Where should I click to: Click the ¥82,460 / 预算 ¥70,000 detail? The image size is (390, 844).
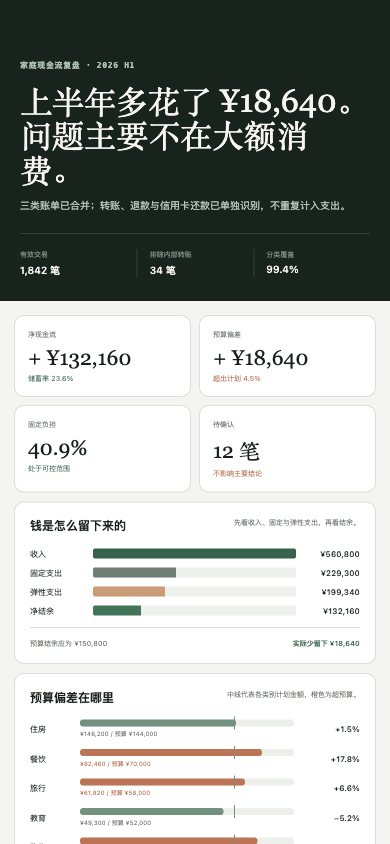click(x=115, y=763)
